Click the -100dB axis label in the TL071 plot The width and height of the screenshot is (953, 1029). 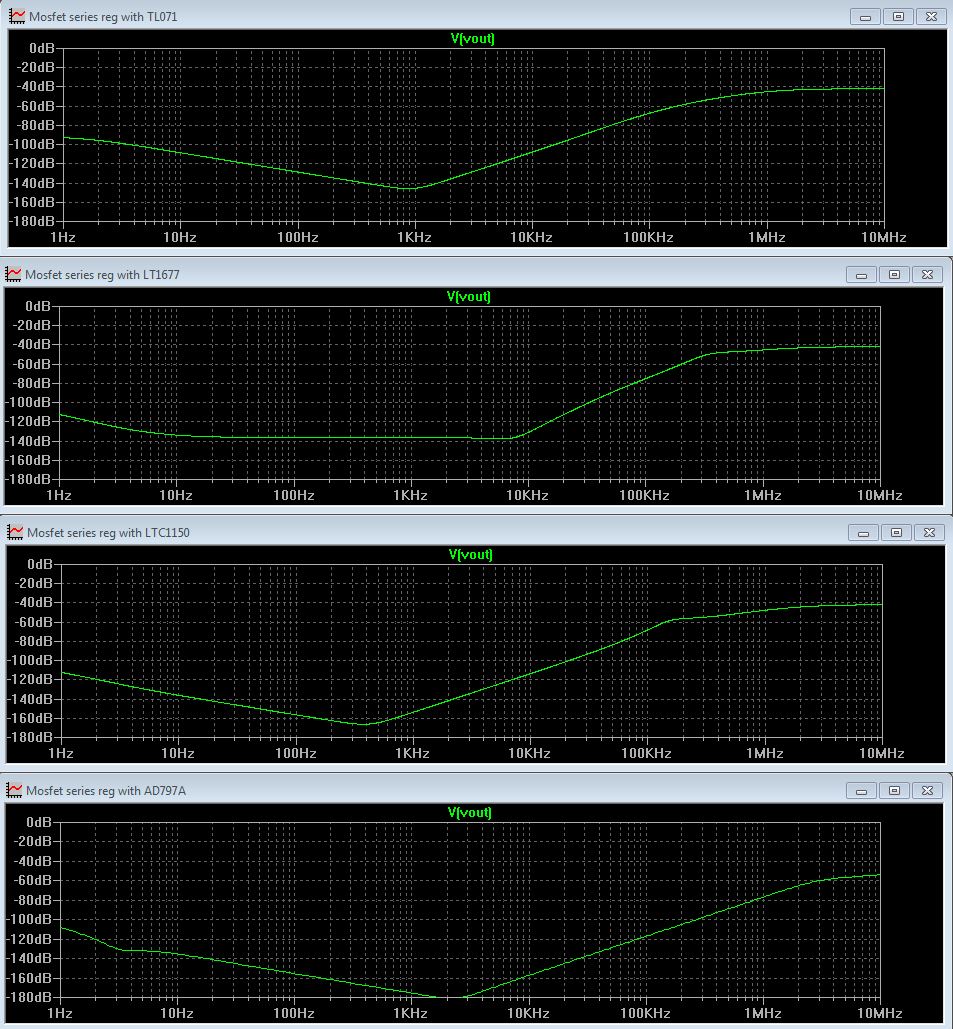[32, 144]
